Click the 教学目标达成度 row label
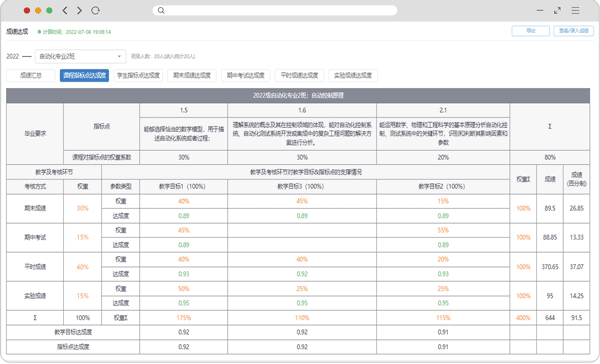This screenshot has width=600, height=364. (x=73, y=332)
